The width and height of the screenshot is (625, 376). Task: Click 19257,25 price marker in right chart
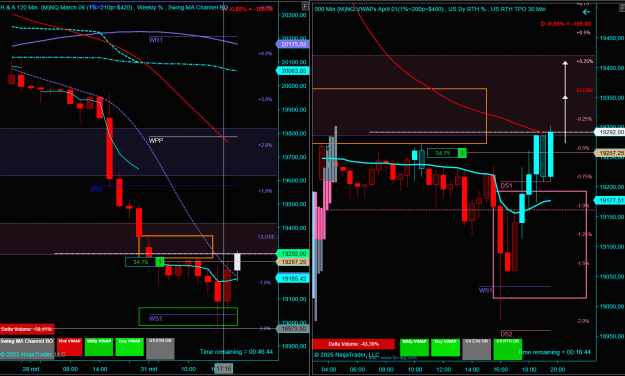[610, 153]
